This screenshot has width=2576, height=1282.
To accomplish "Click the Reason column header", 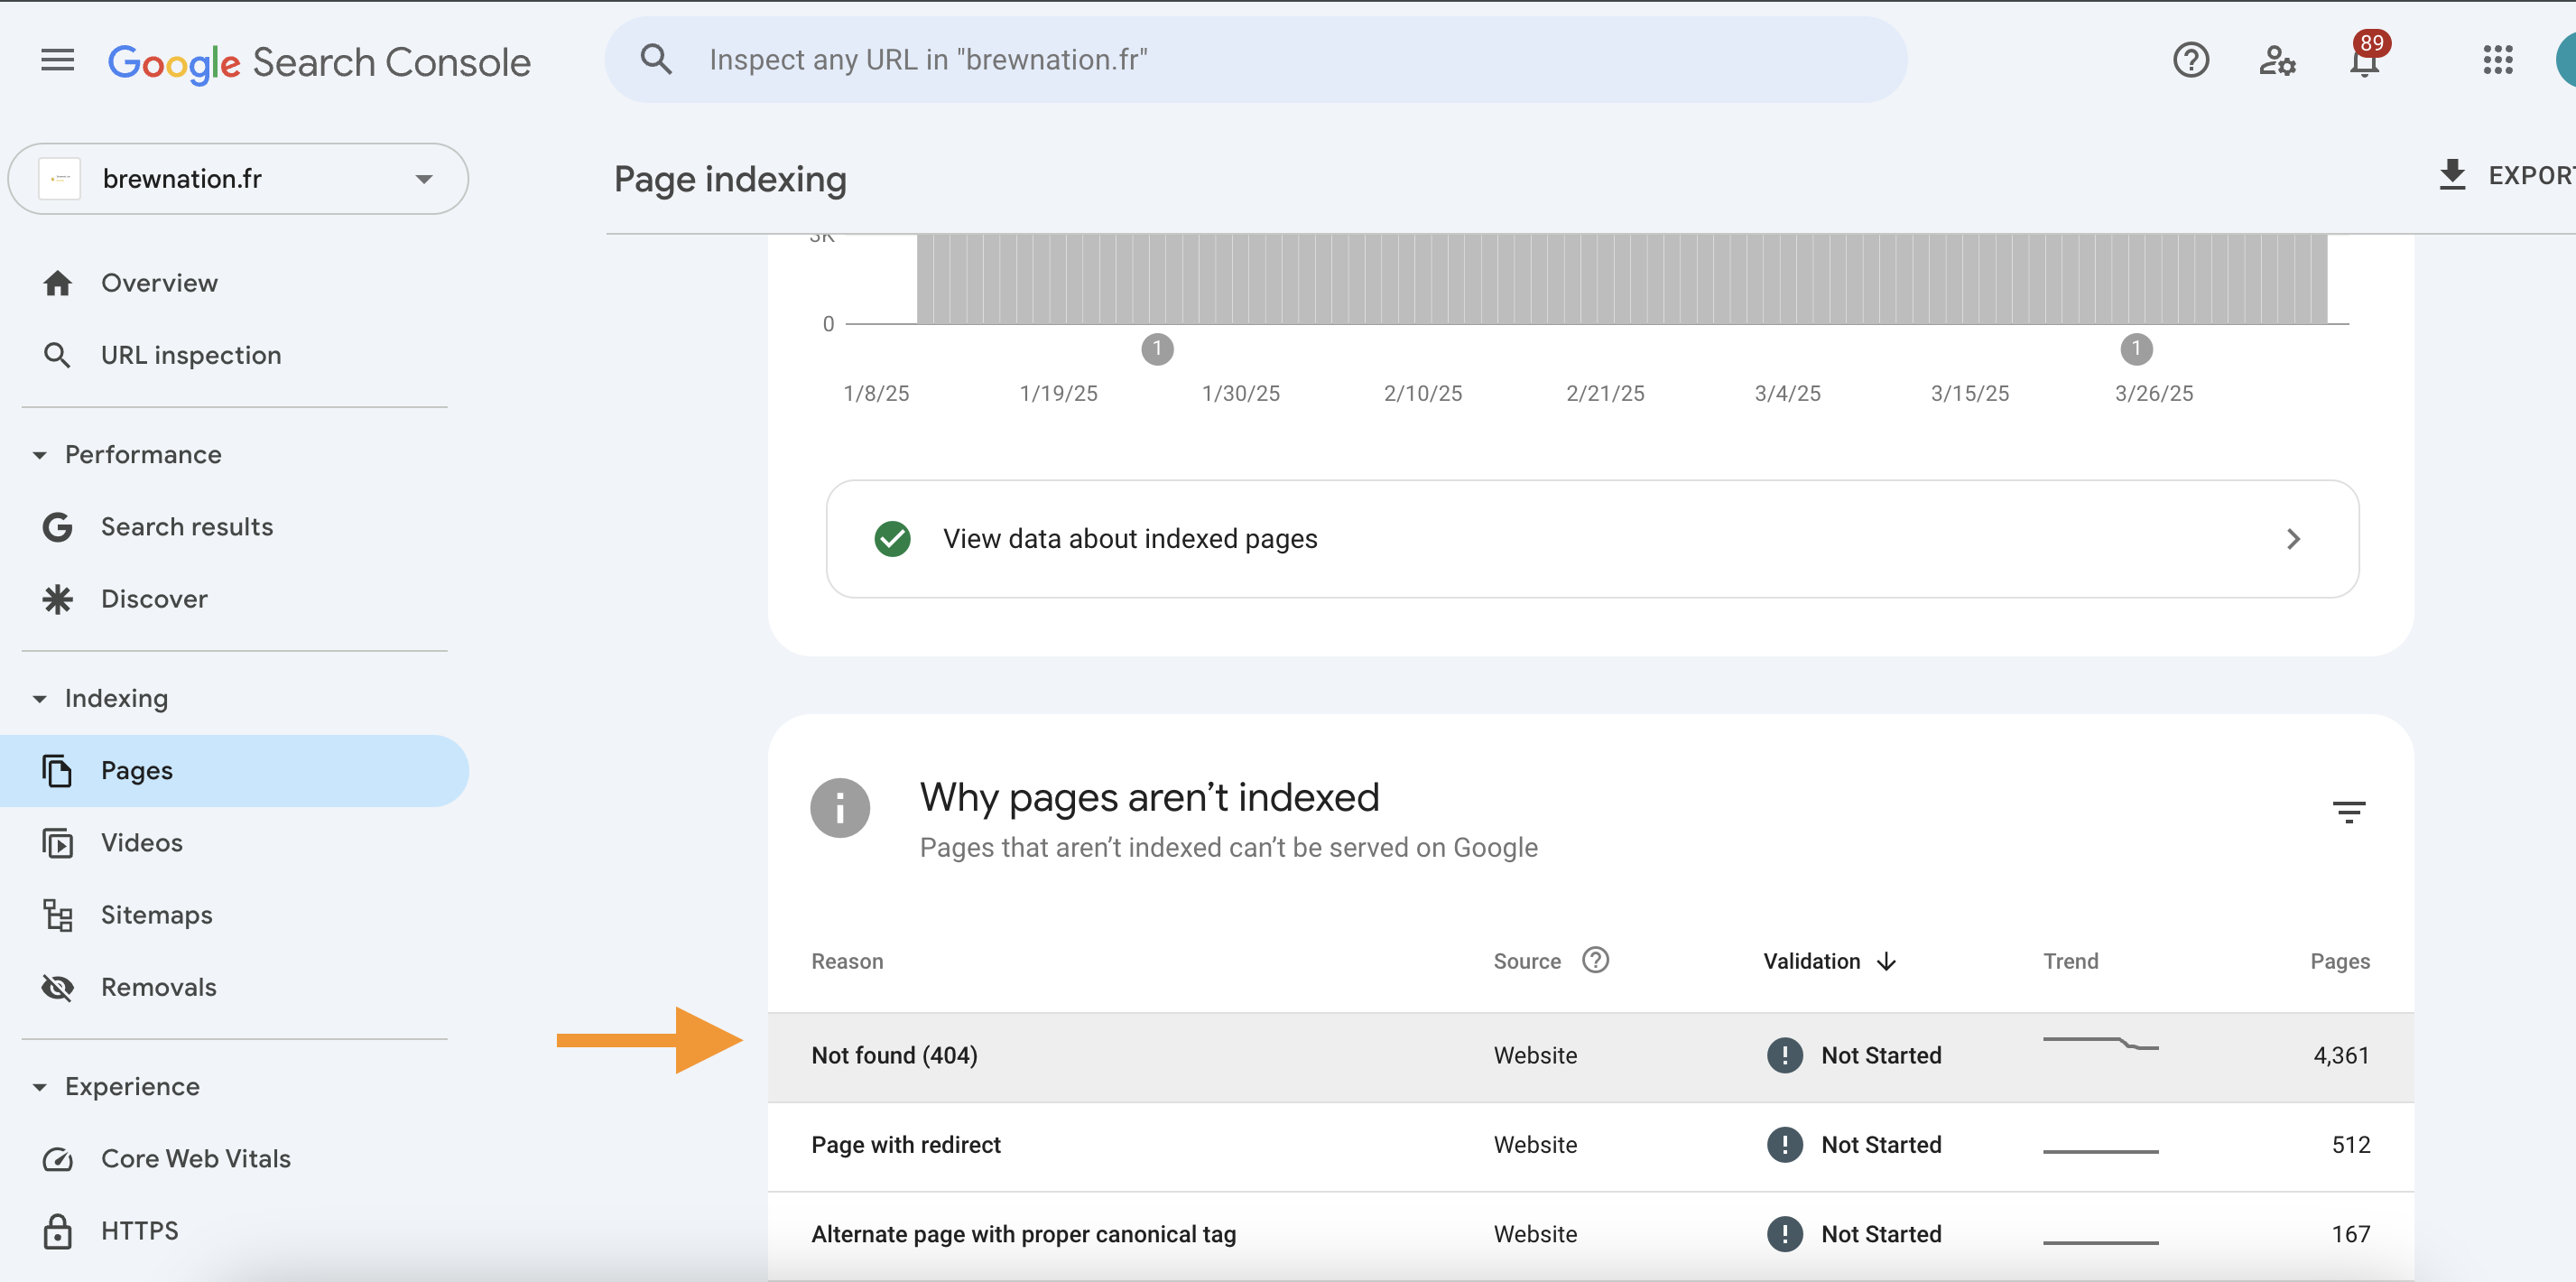I will tap(847, 961).
